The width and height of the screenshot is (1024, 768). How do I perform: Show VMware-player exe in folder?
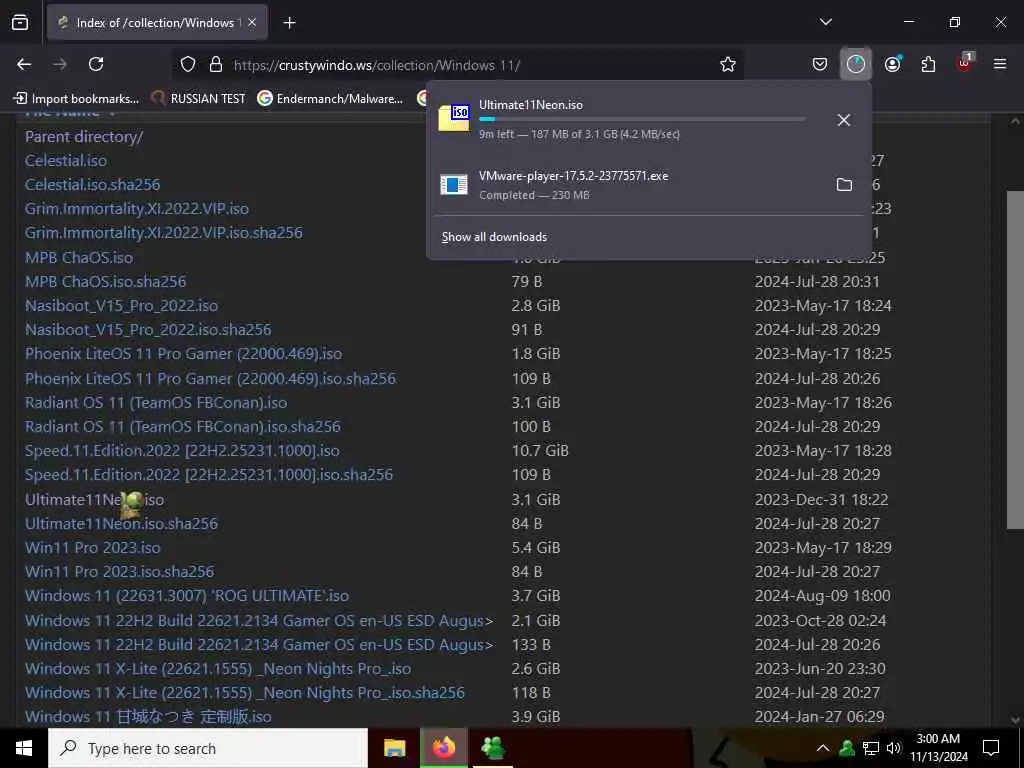tap(844, 185)
